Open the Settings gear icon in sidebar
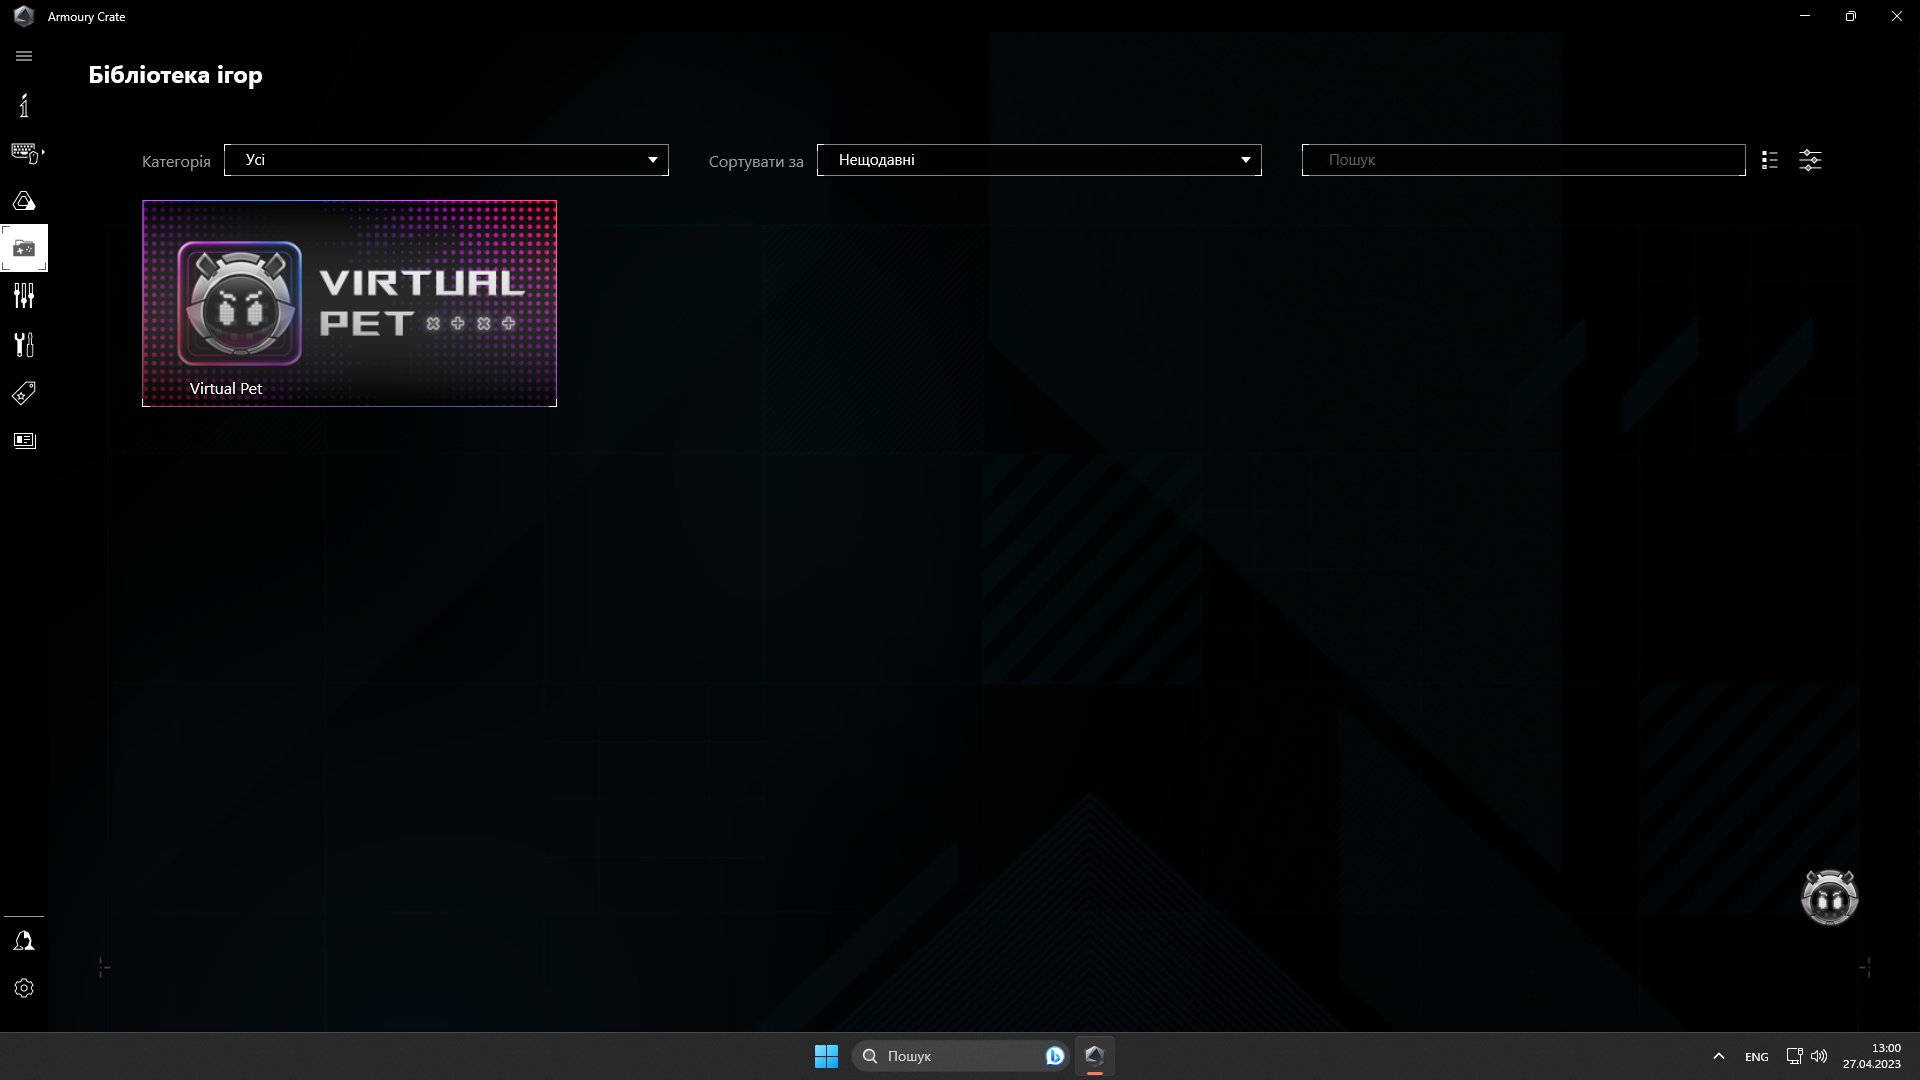This screenshot has width=1920, height=1080. 24,988
